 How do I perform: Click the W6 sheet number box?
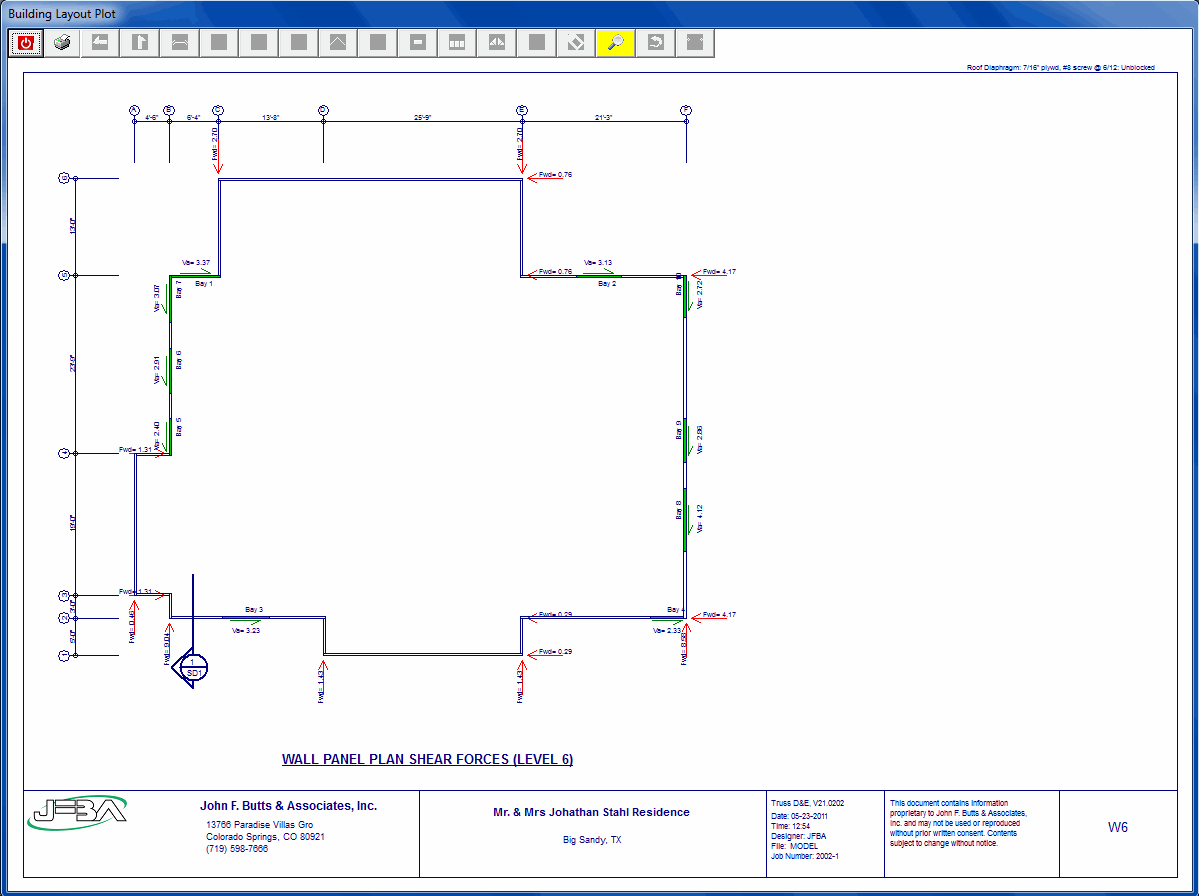[1117, 827]
